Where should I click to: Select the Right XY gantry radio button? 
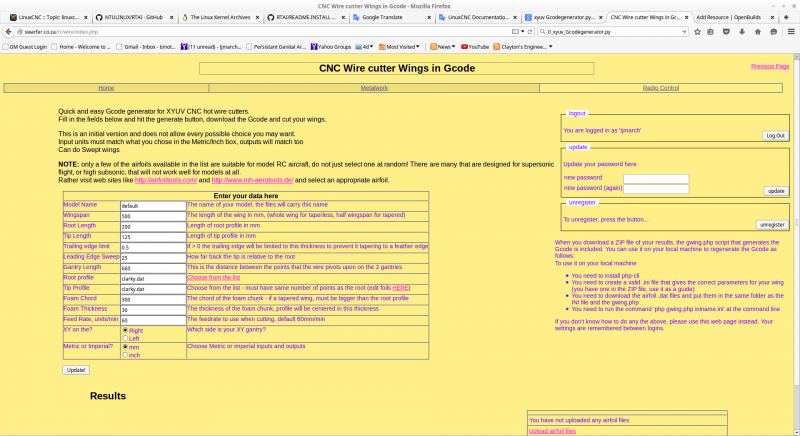pyautogui.click(x=125, y=329)
